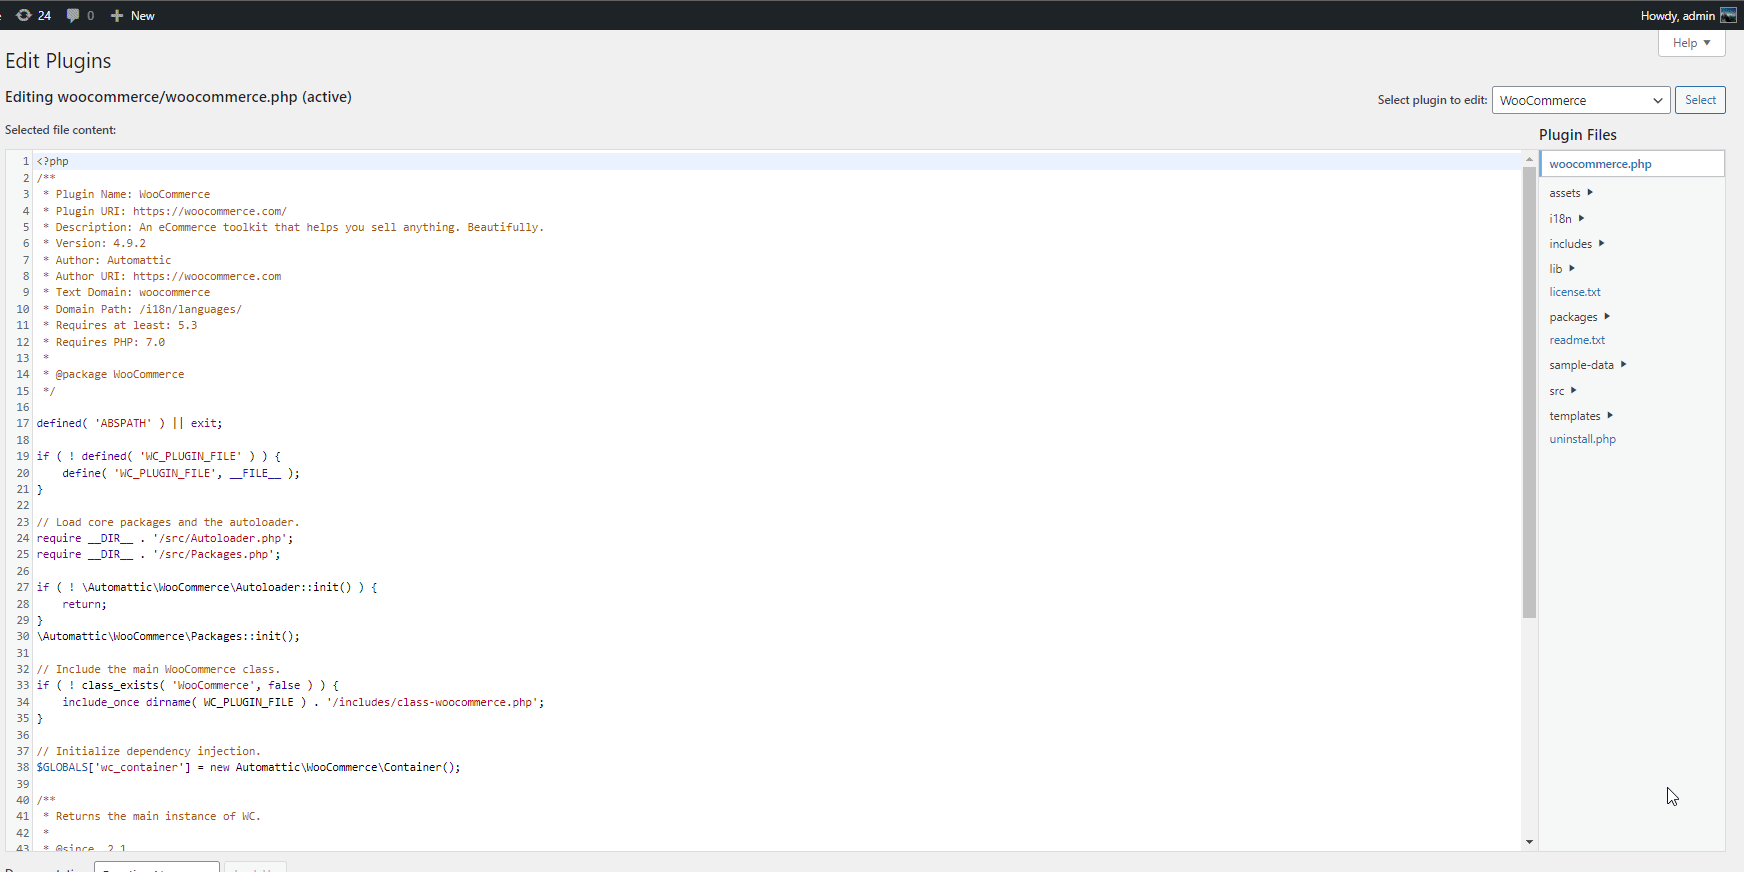The height and width of the screenshot is (872, 1744).
Task: Open readme.txt file
Action: [1577, 340]
